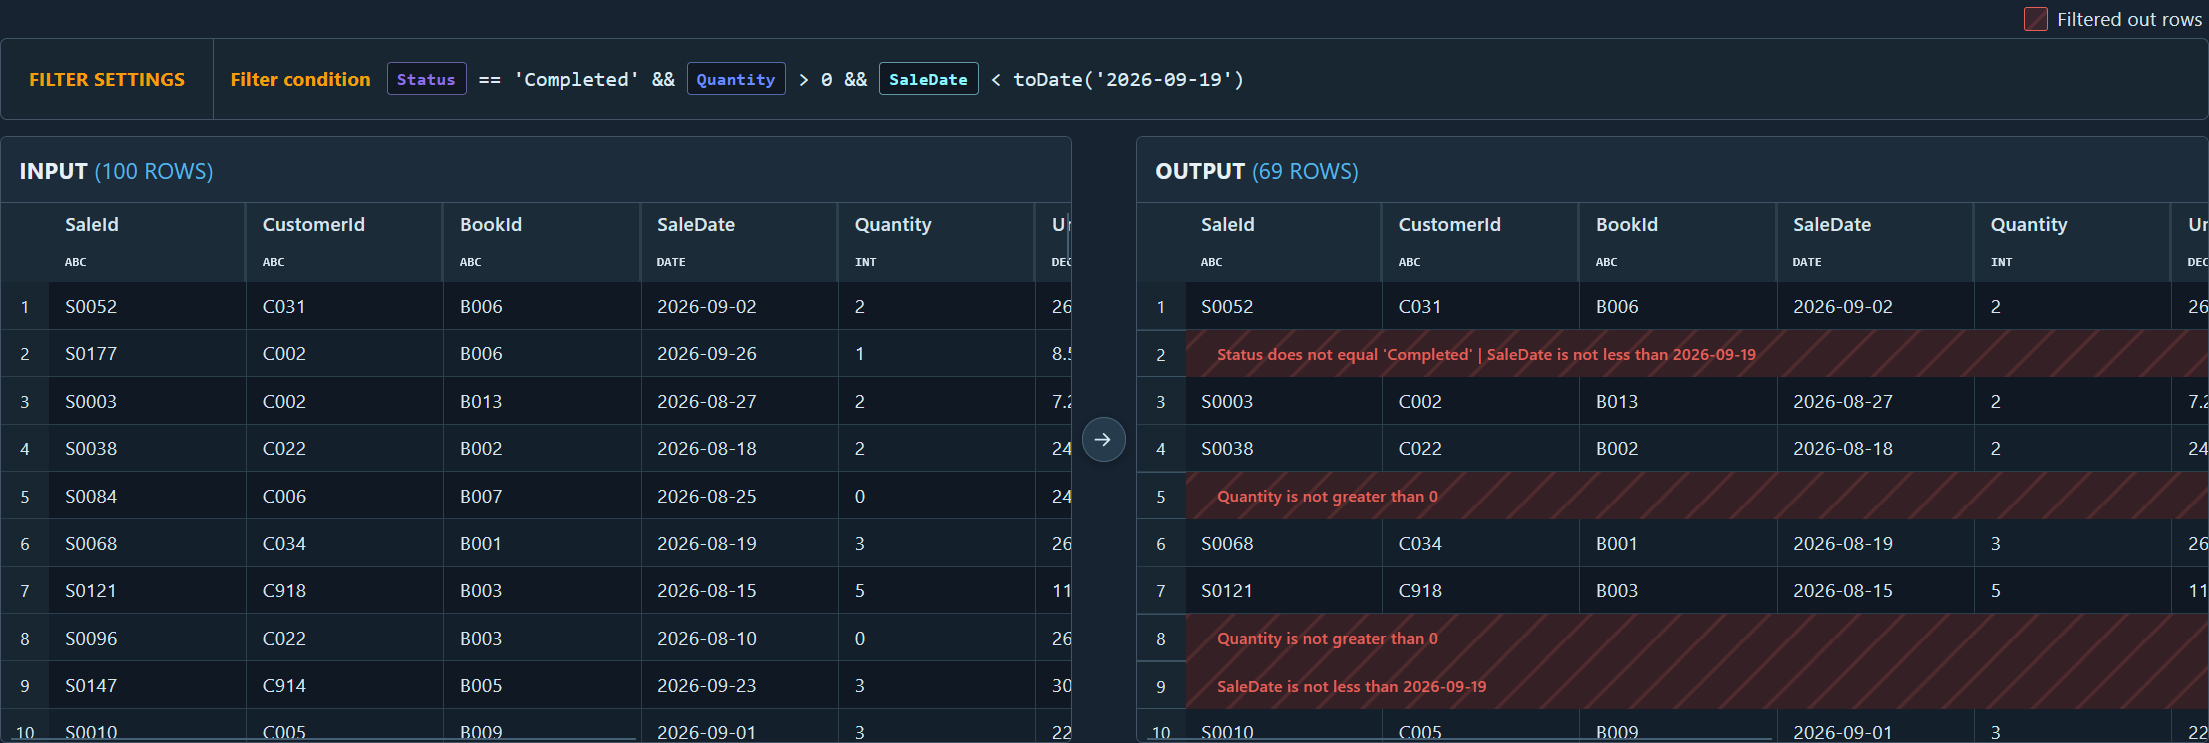This screenshot has height=743, width=2209.
Task: Click C918 in the Output table
Action: pyautogui.click(x=1420, y=590)
